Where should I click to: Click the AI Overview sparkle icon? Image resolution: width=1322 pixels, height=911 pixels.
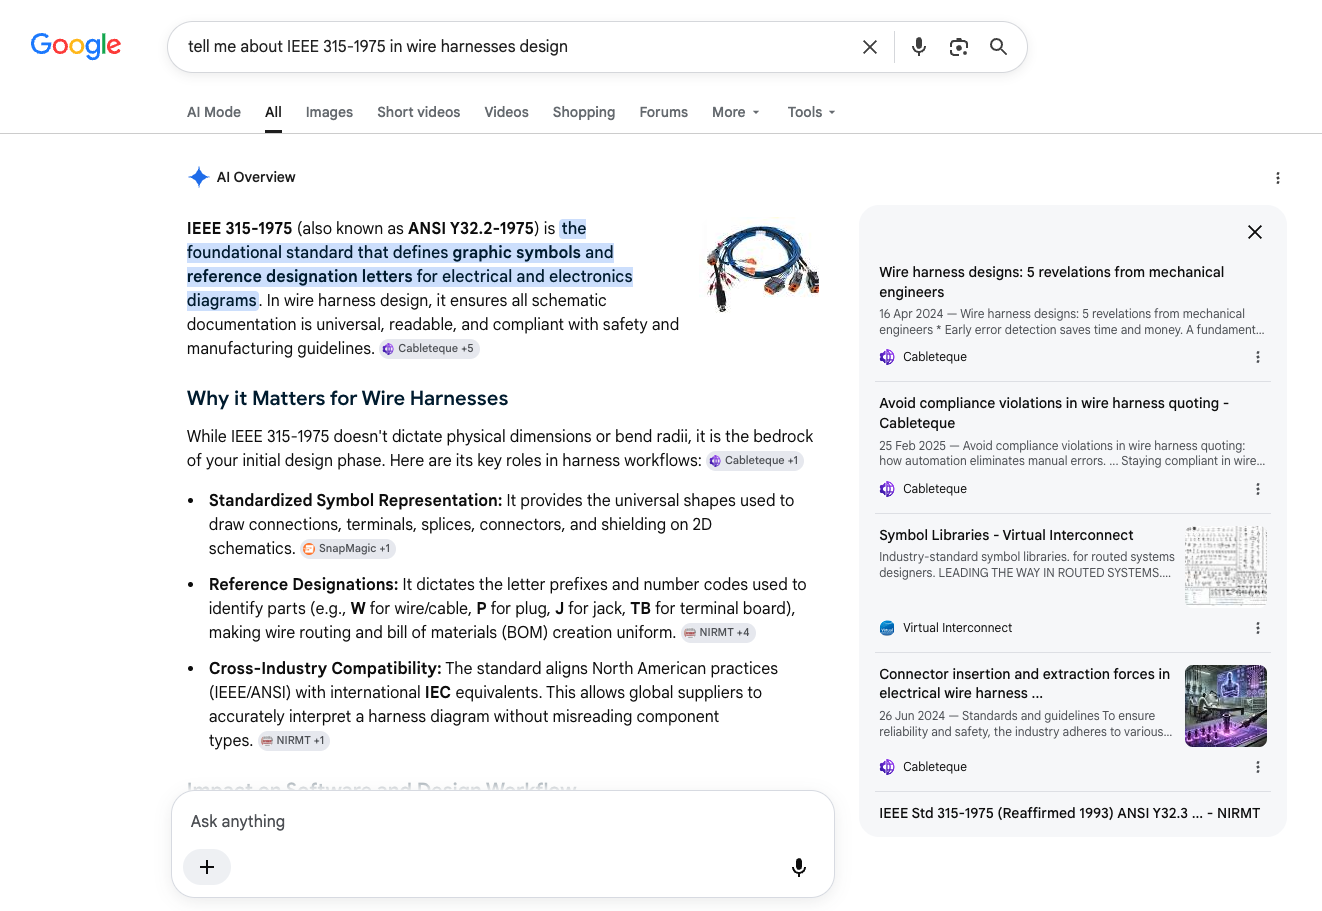[198, 177]
